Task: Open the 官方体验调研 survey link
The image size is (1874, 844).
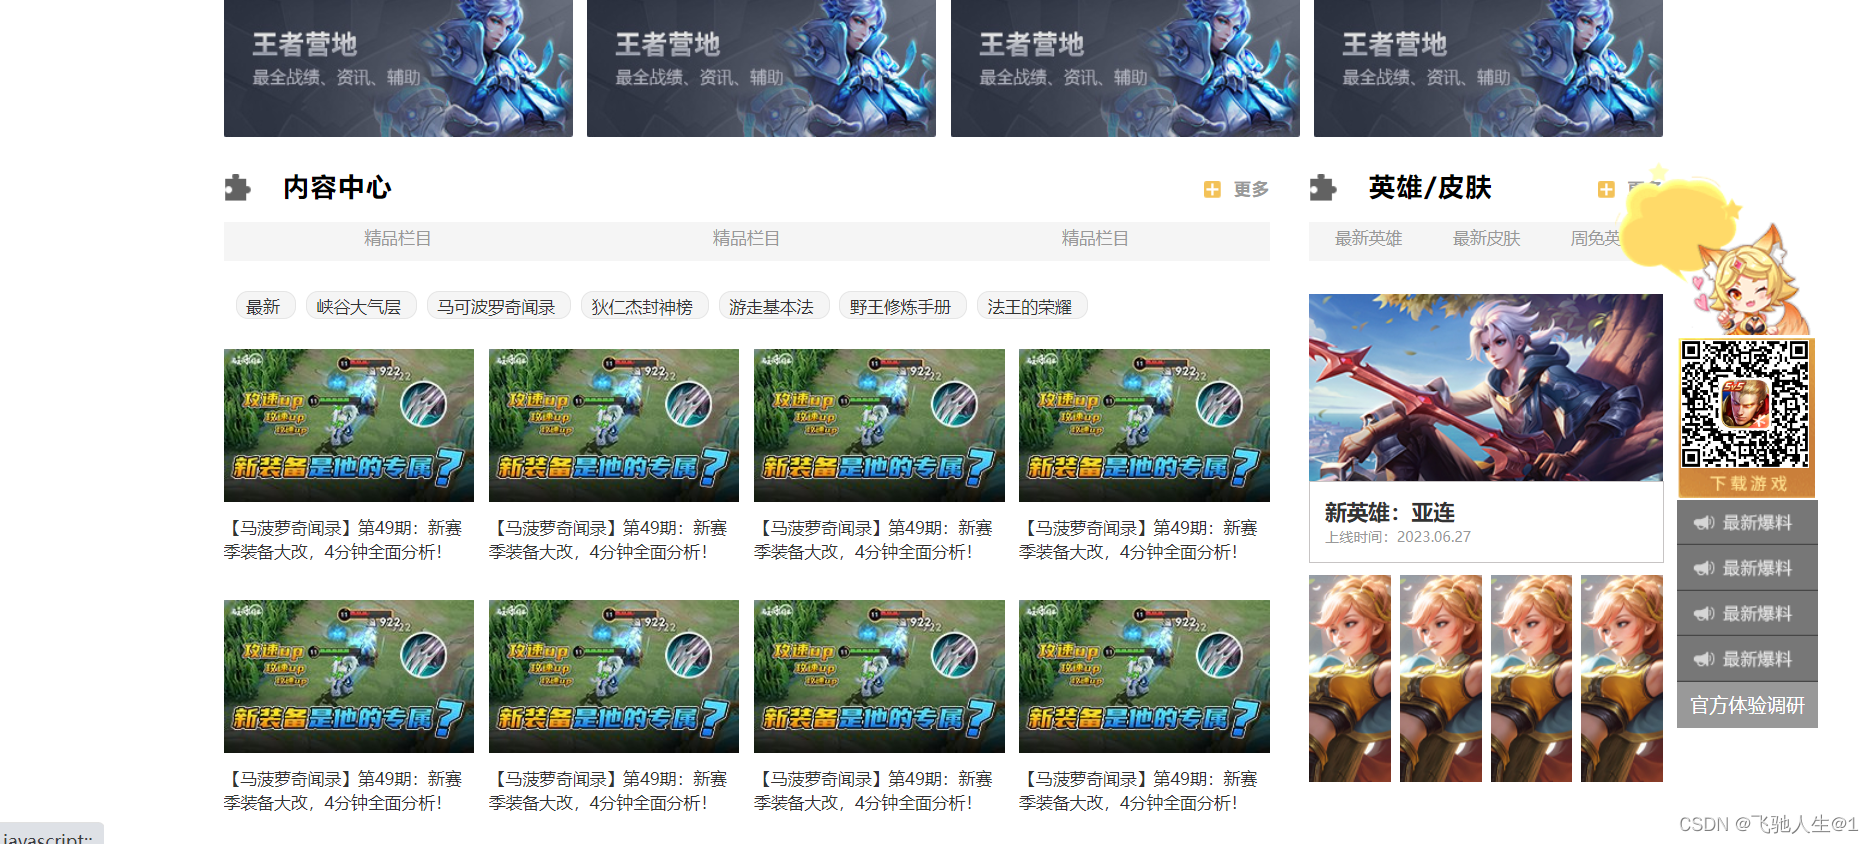Action: (x=1747, y=705)
